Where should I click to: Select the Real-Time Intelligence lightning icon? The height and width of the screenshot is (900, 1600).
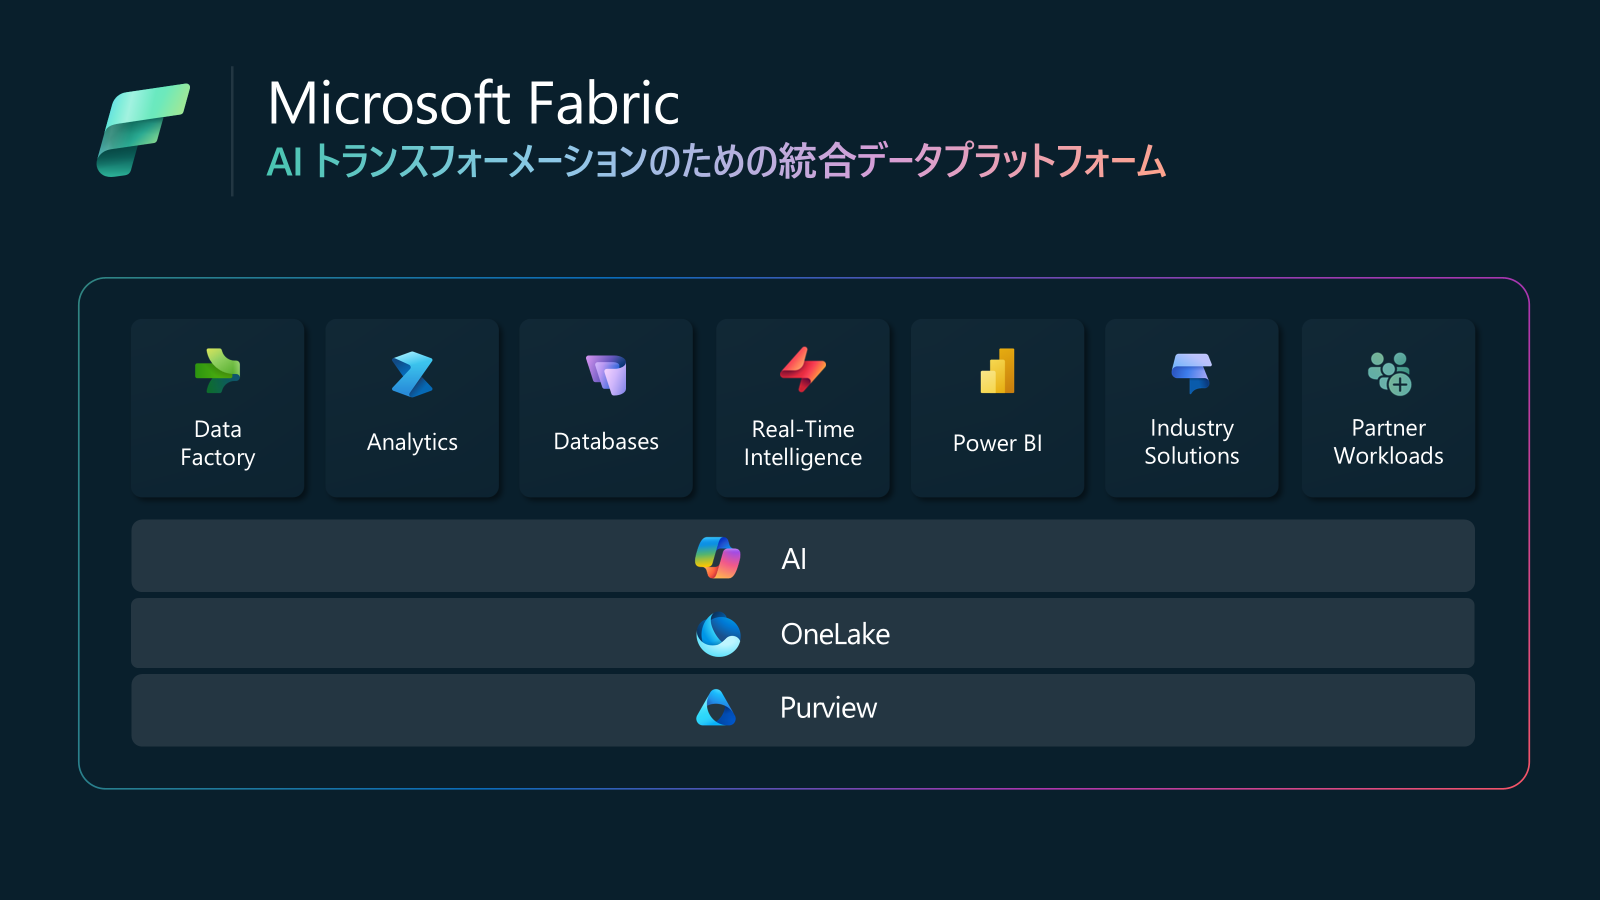click(803, 369)
